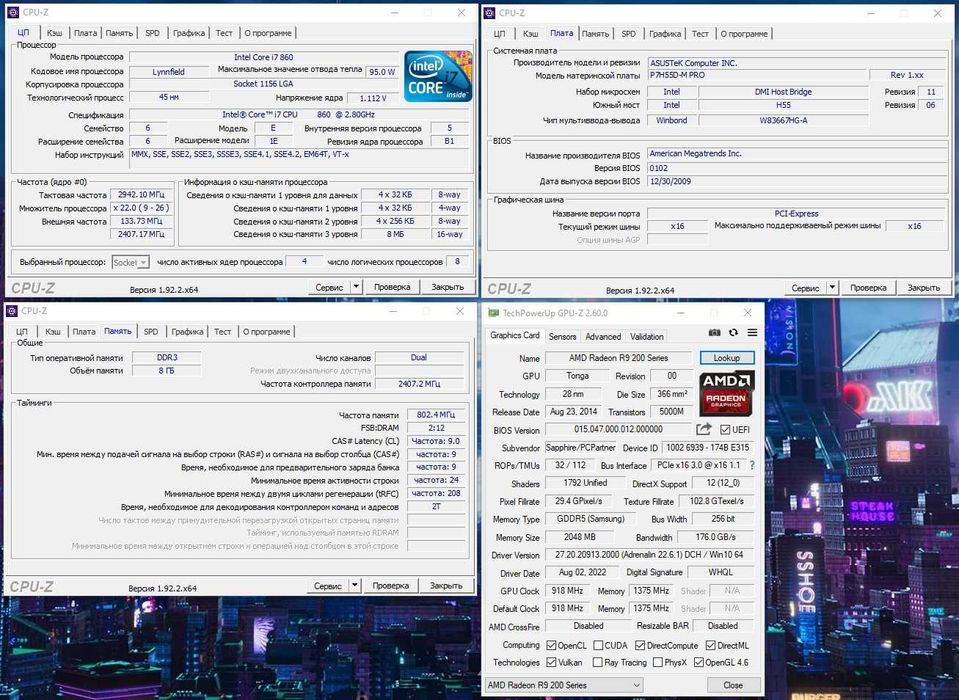Toggle the Vulkan checkbox
959x700 pixels.
click(551, 663)
